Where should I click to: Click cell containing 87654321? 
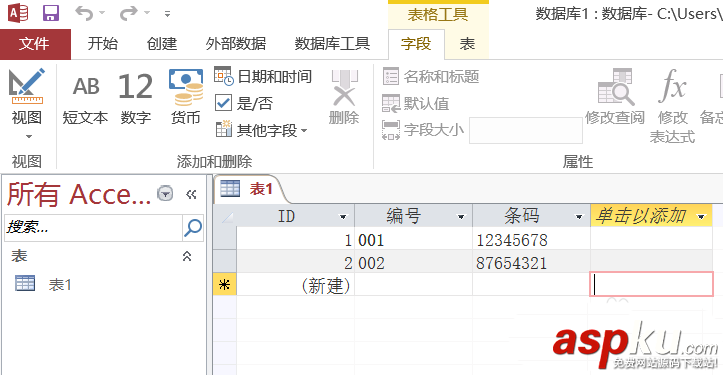[x=532, y=262]
